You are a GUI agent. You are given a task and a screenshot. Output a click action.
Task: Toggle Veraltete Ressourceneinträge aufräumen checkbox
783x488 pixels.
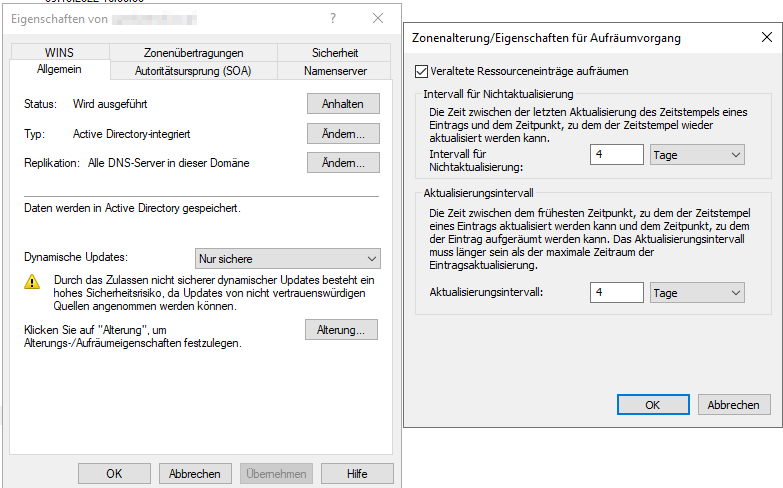click(421, 71)
